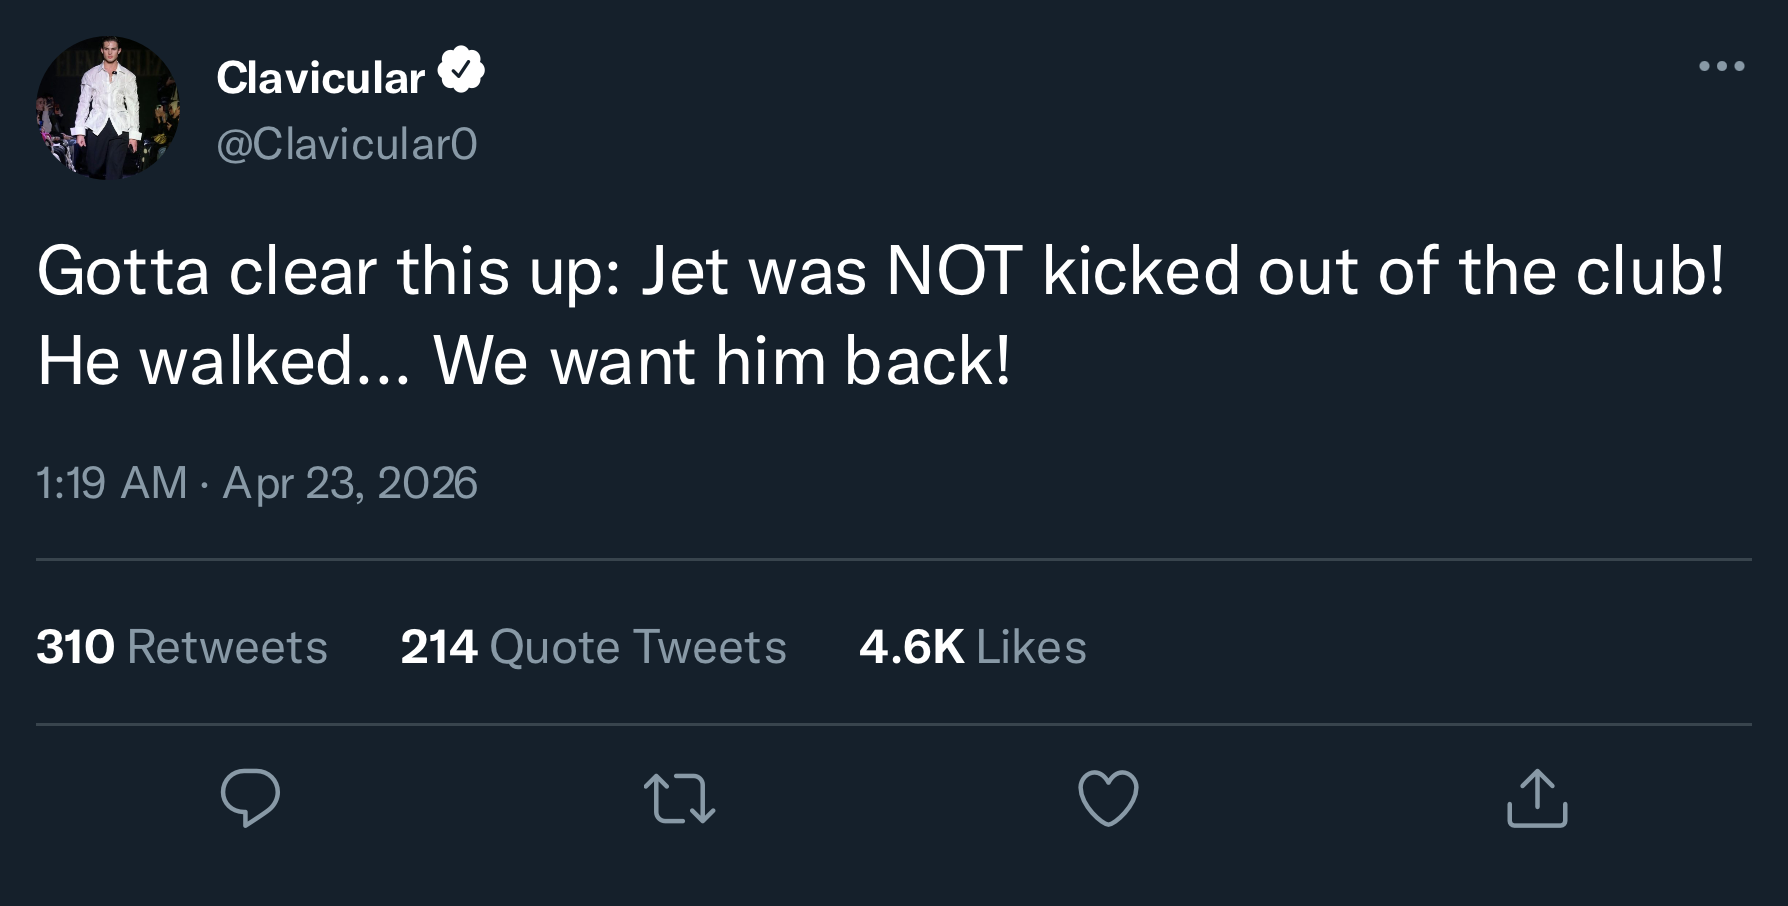Like the tweet with the heart icon
Viewport: 1788px width, 906px height.
click(1108, 798)
